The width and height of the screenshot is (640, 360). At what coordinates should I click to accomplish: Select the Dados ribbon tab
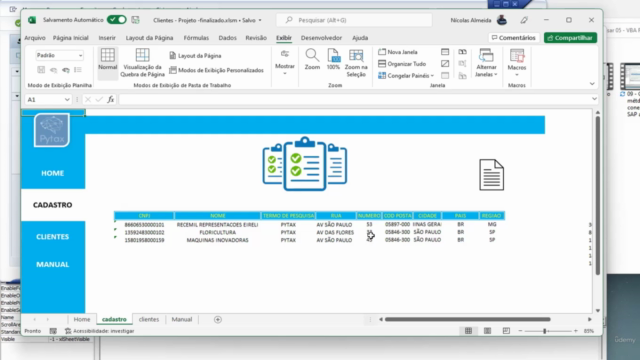click(x=227, y=38)
